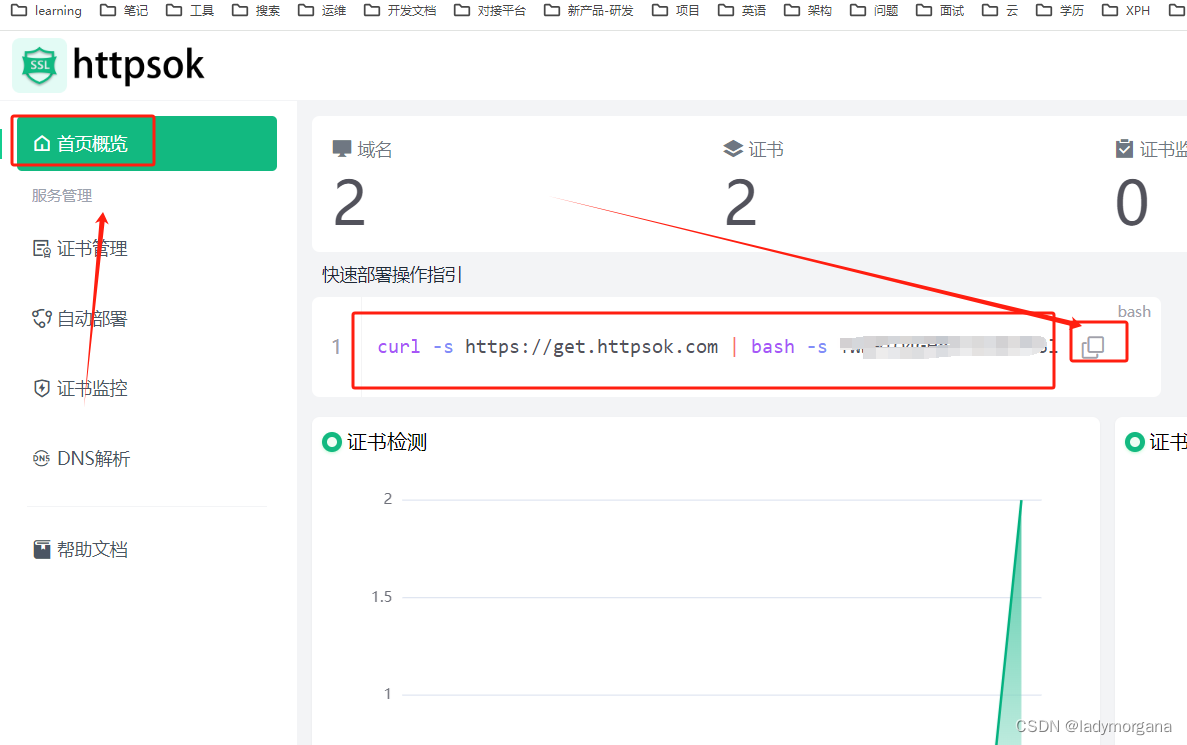Screen dimensions: 1187x745
Task: Click the certificate management icon
Action: point(42,248)
